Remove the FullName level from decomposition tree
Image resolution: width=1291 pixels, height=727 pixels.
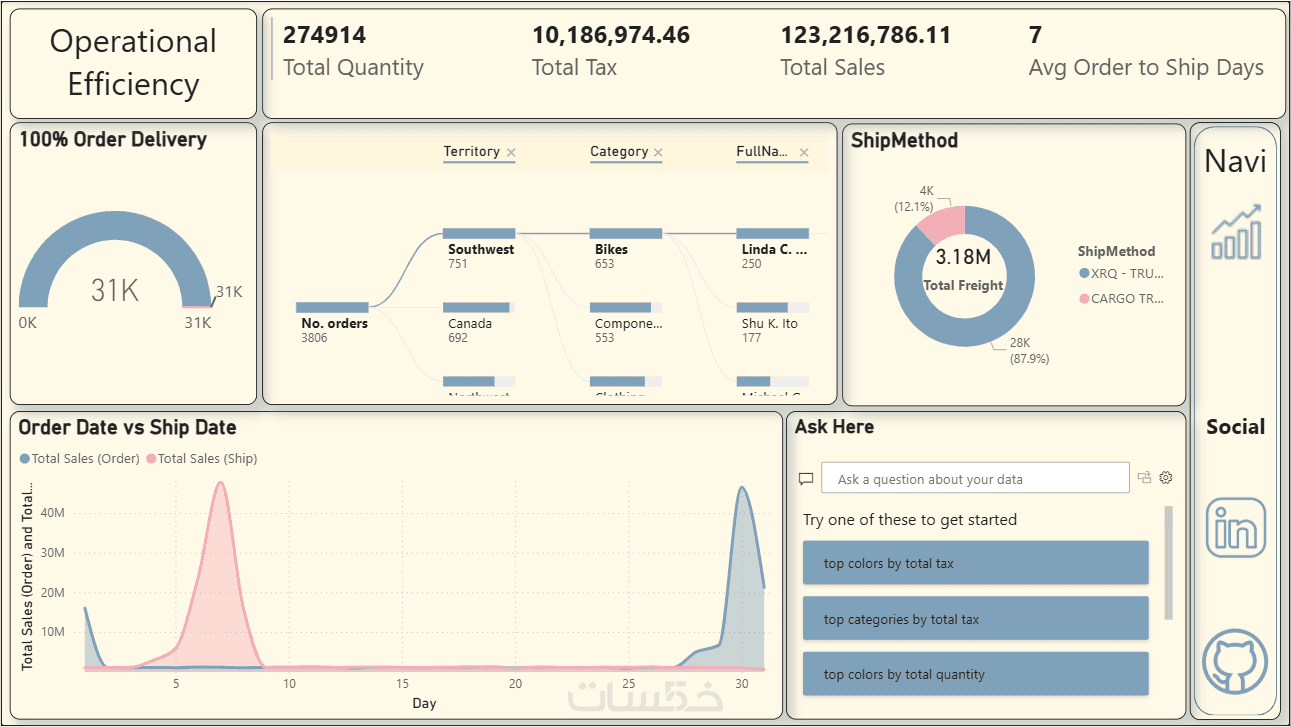(804, 153)
